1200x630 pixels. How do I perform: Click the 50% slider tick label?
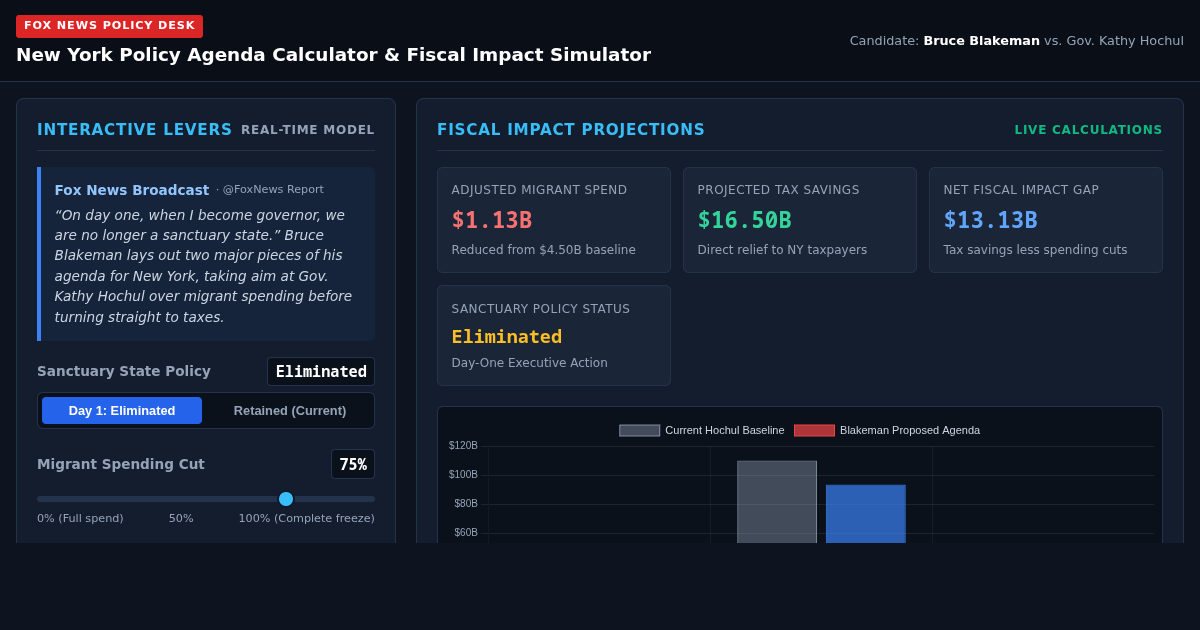(181, 519)
